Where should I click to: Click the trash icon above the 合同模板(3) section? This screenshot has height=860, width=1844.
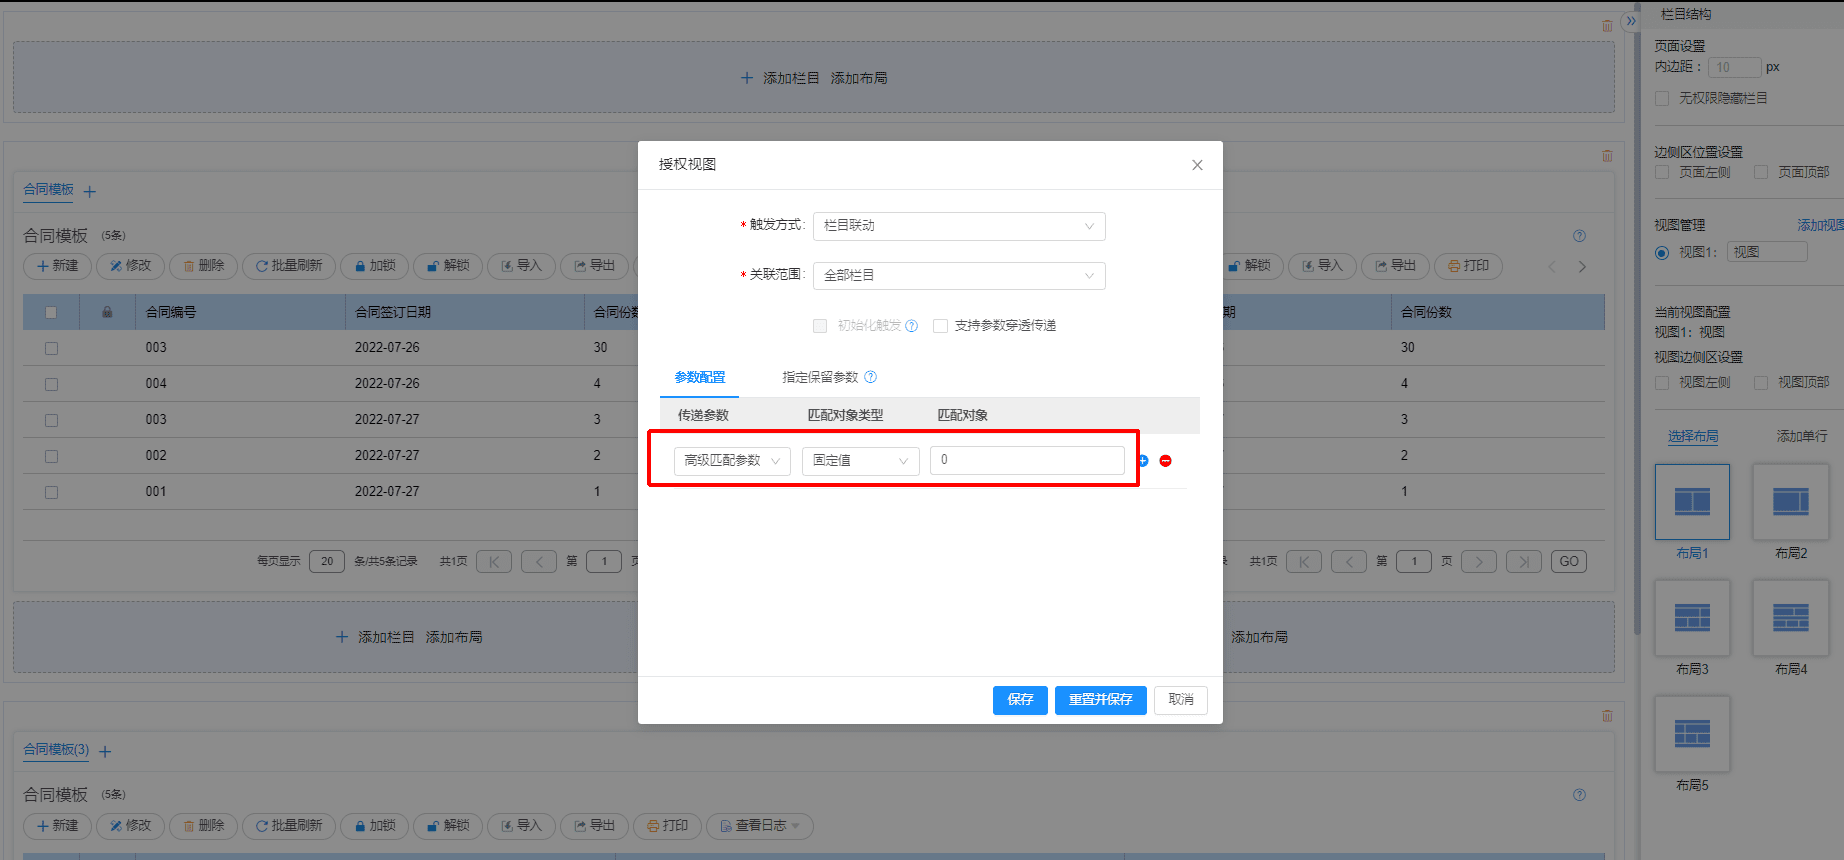[x=1607, y=716]
